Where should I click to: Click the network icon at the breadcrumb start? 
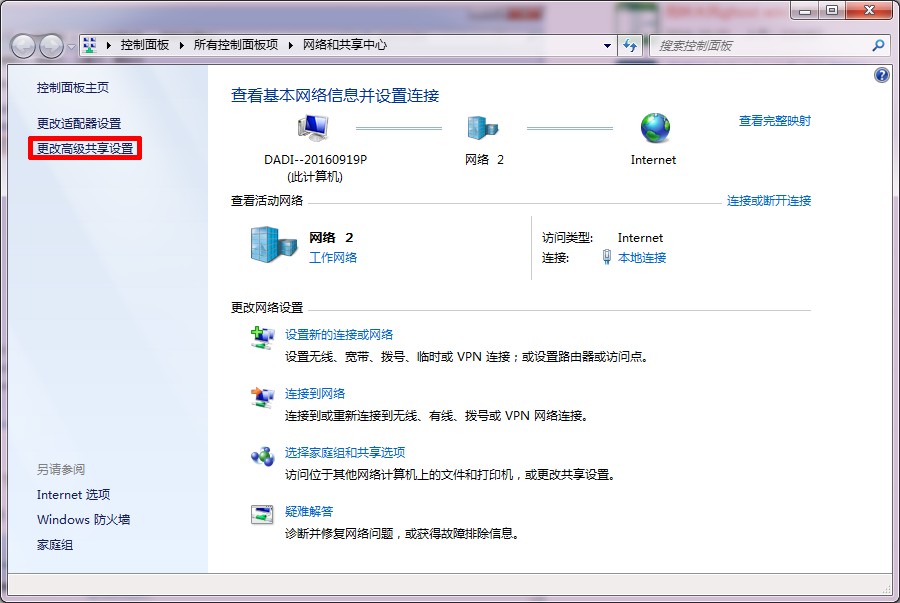pyautogui.click(x=88, y=45)
